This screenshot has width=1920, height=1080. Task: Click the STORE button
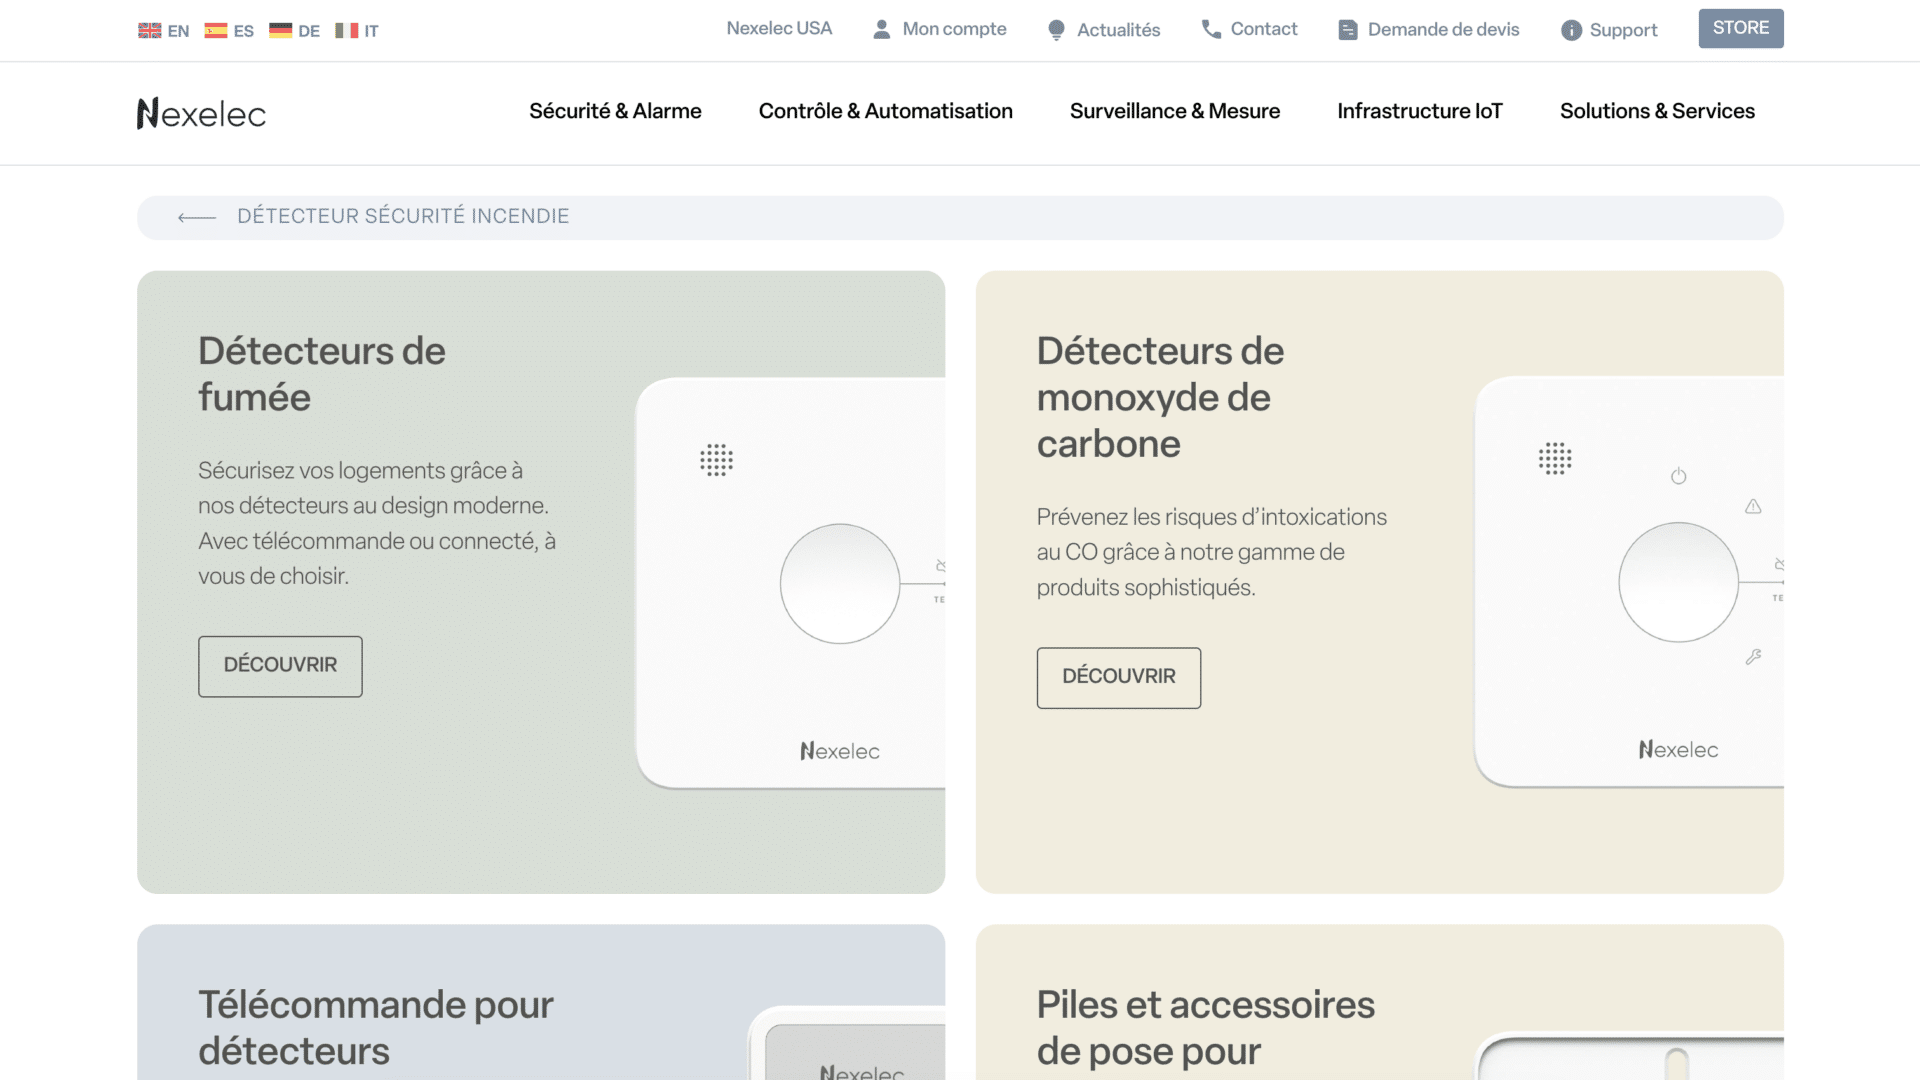click(x=1741, y=28)
